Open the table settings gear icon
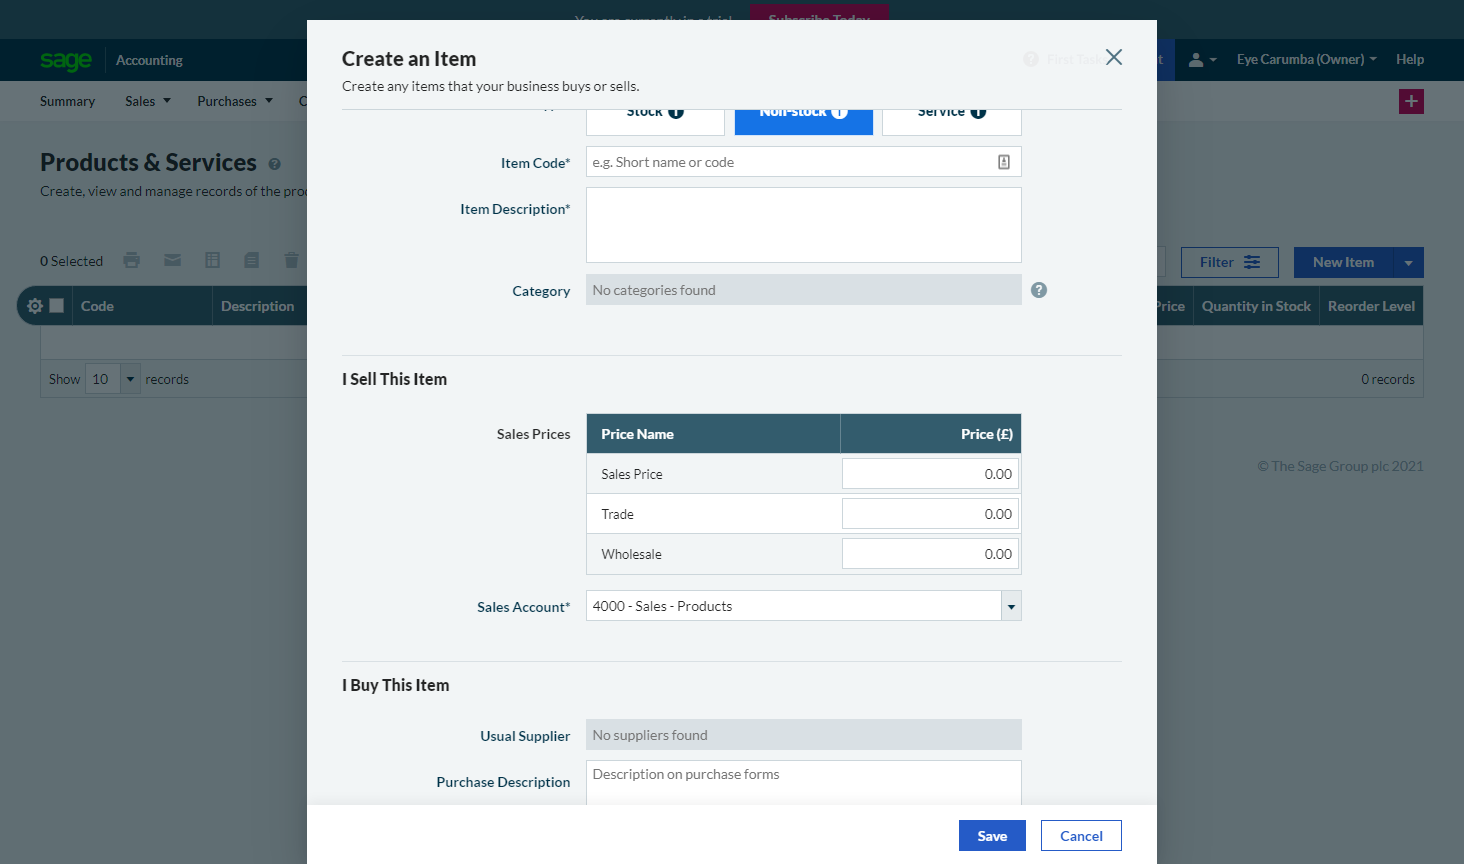 [35, 306]
